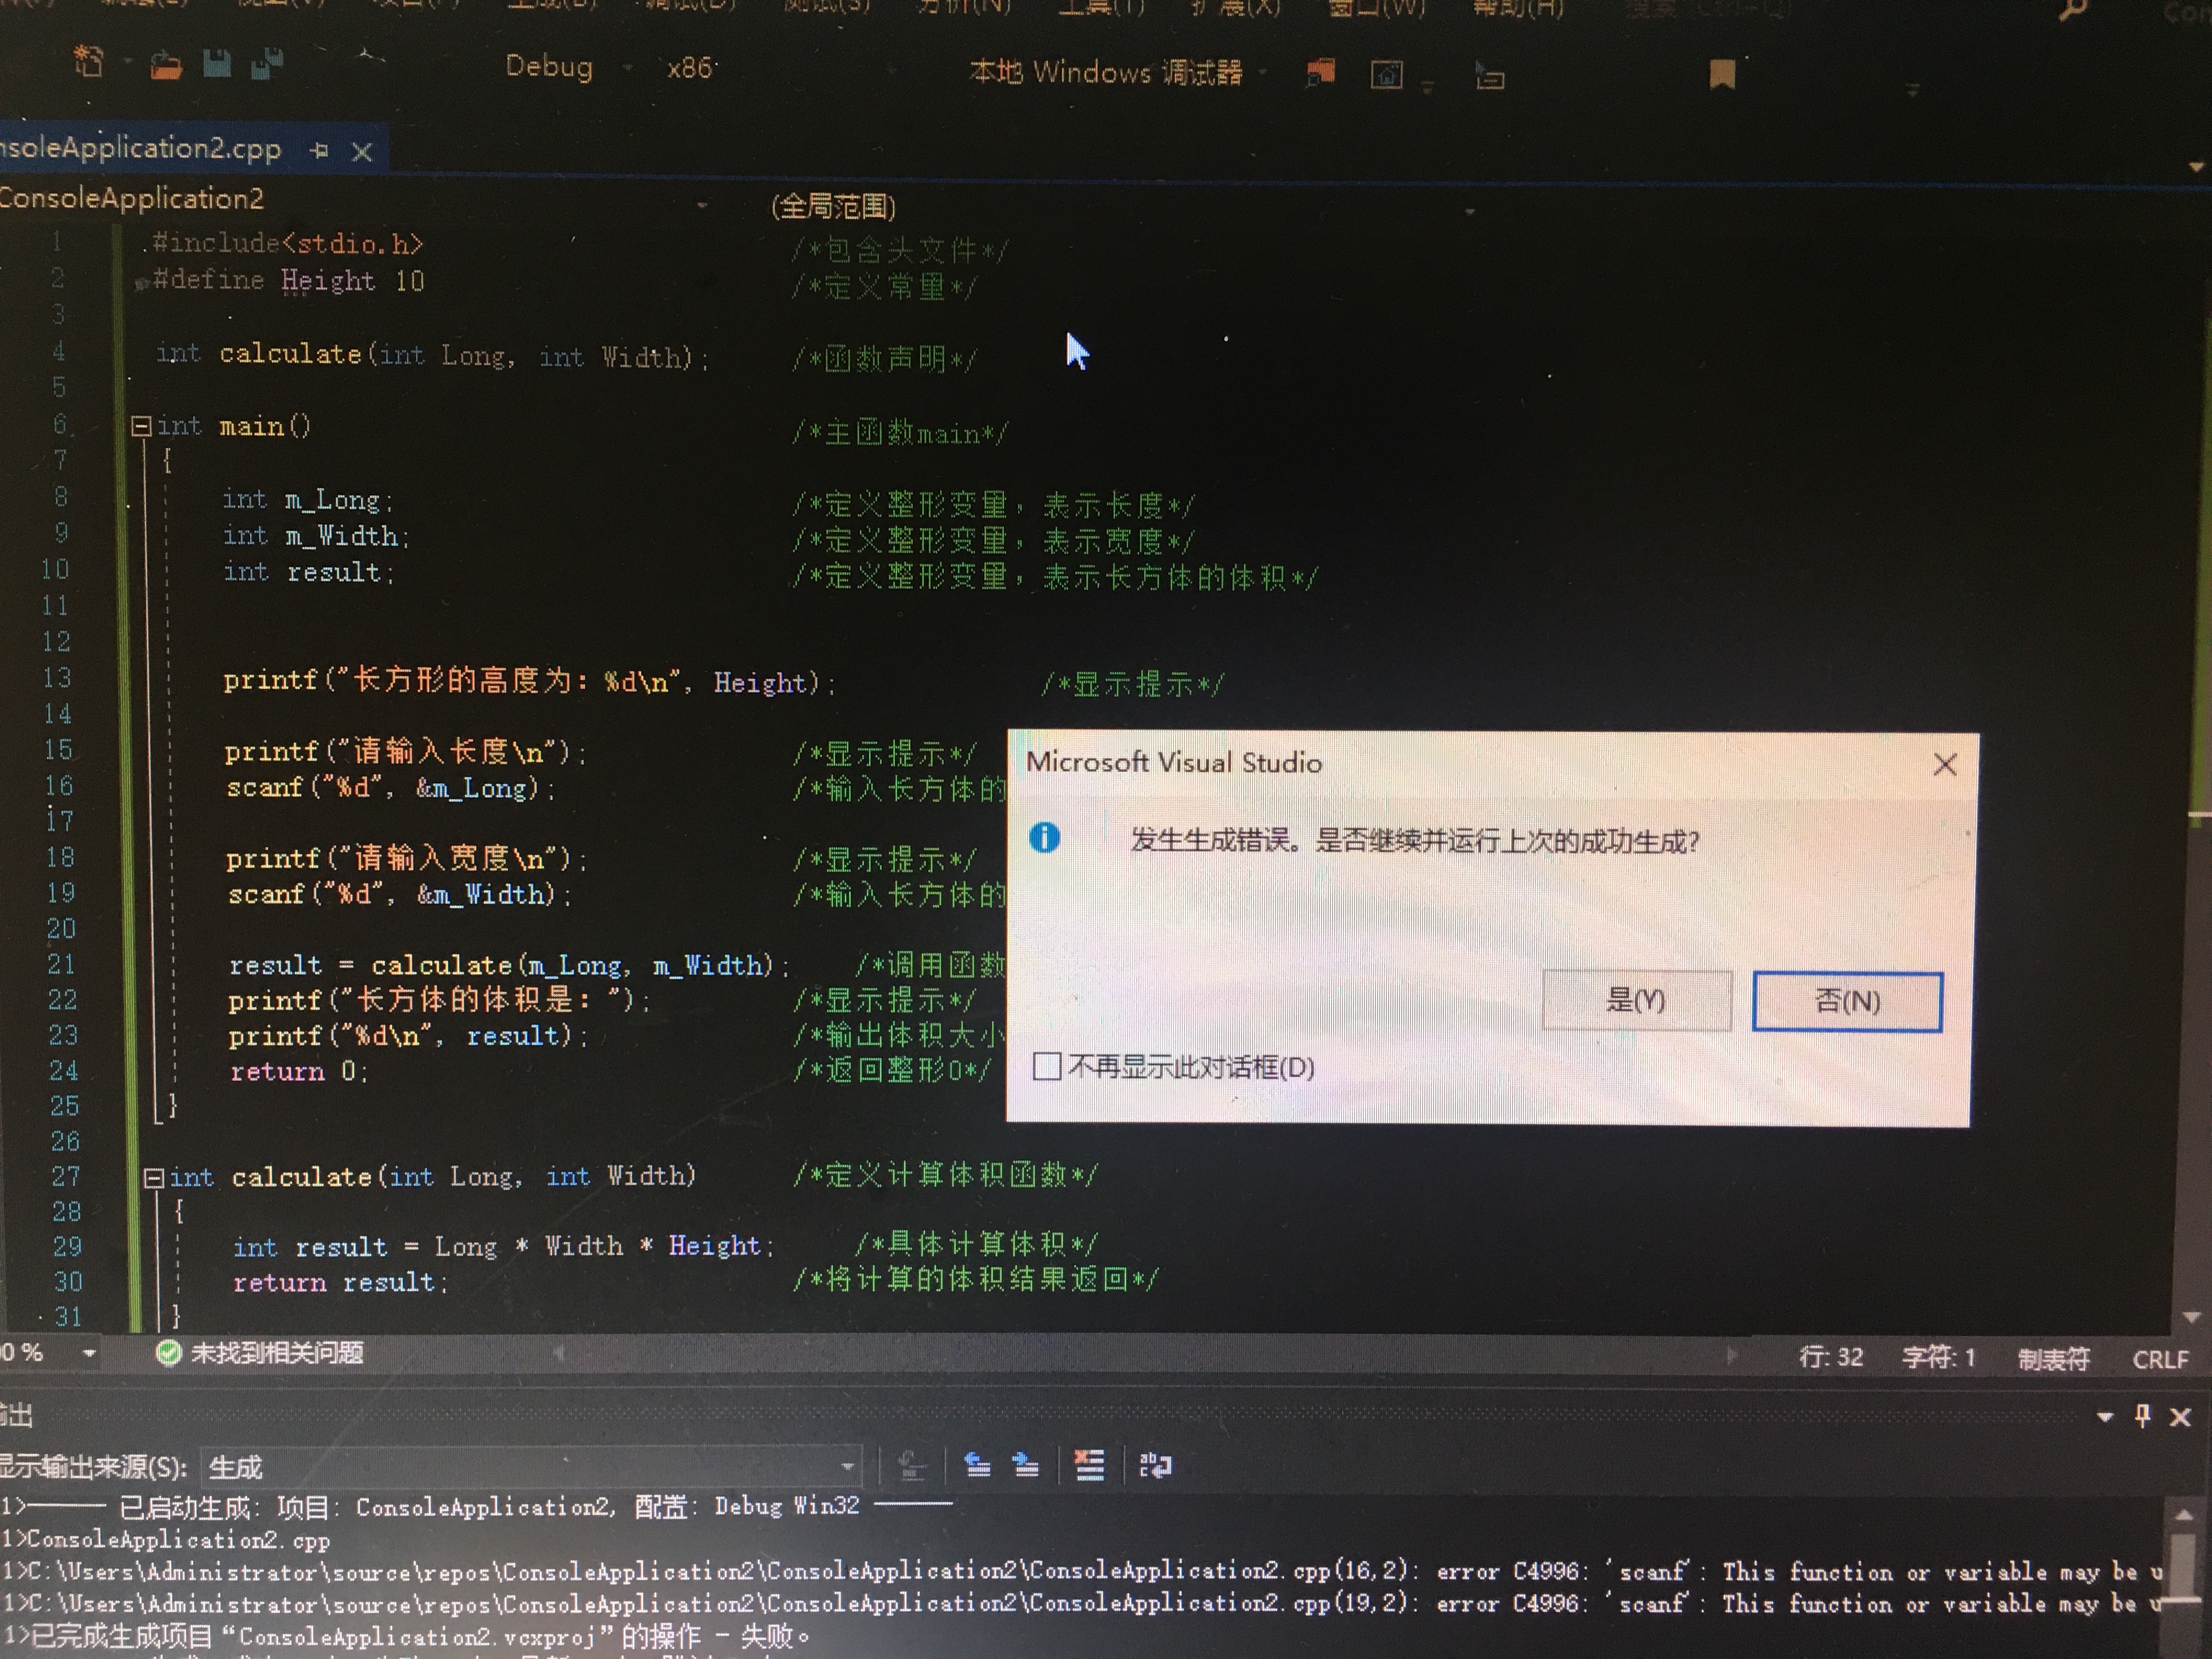Click the greyed find-message-in-code output icon

click(911, 1466)
